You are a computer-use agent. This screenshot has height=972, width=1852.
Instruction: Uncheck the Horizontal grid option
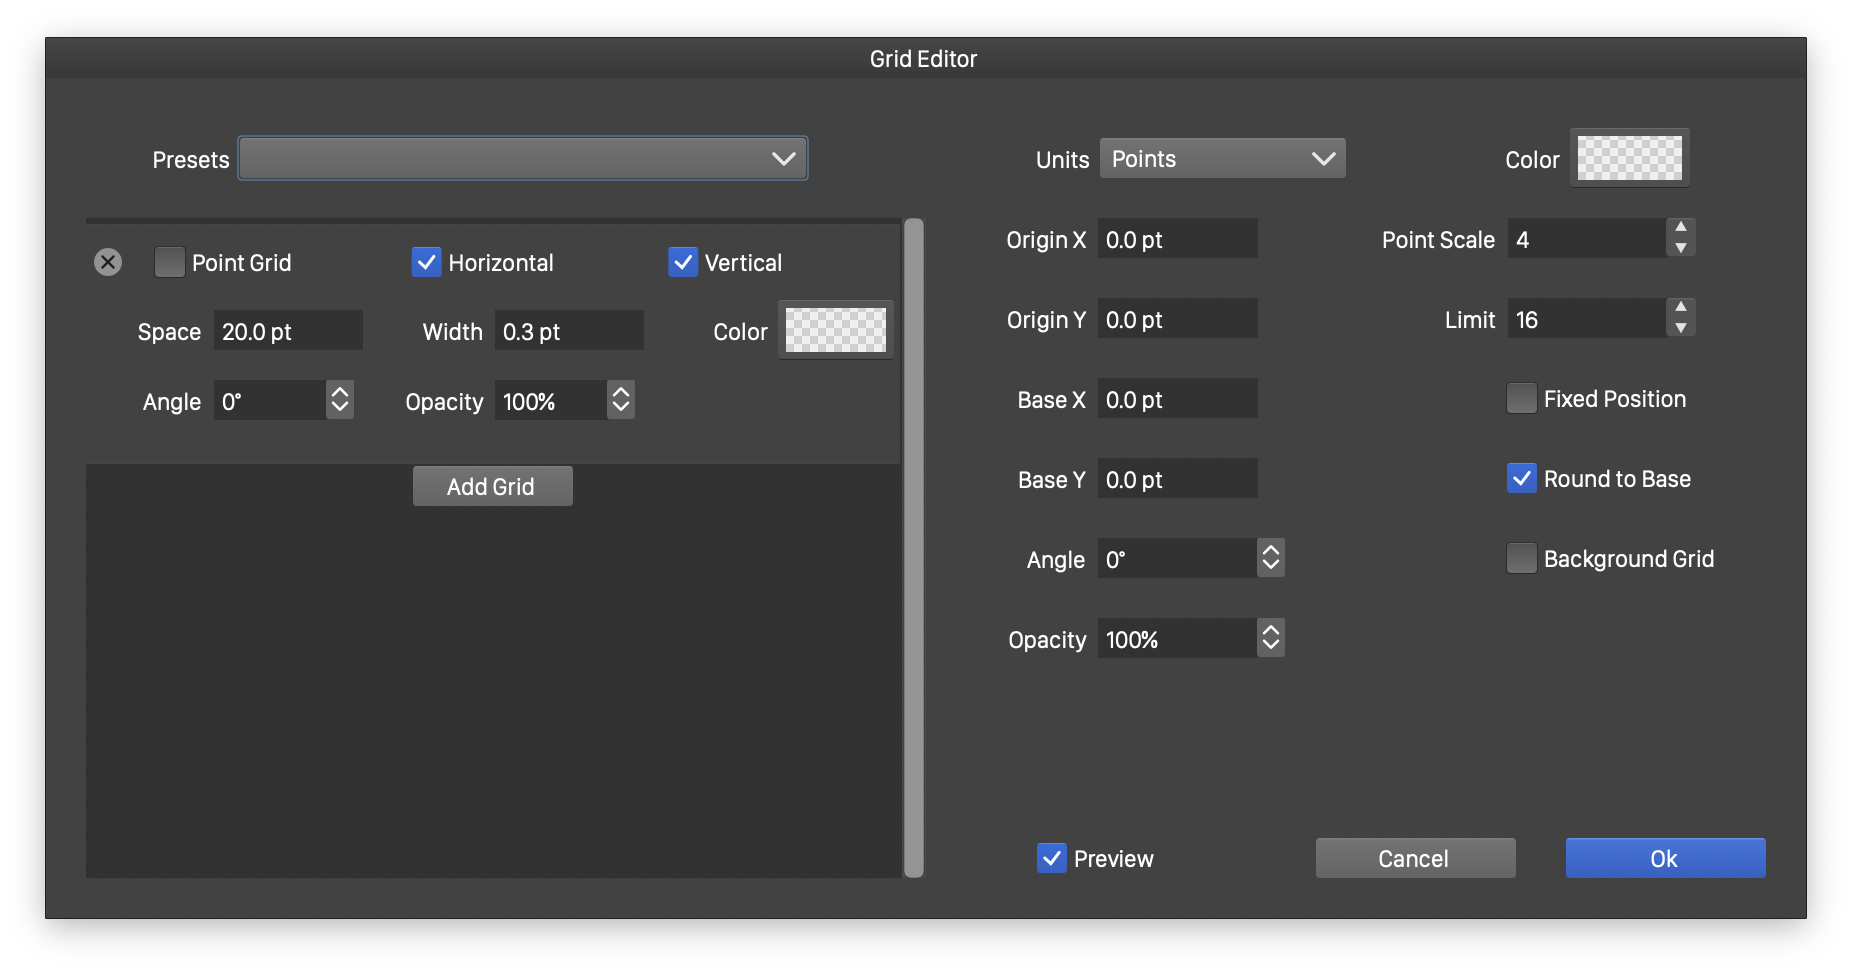(427, 262)
